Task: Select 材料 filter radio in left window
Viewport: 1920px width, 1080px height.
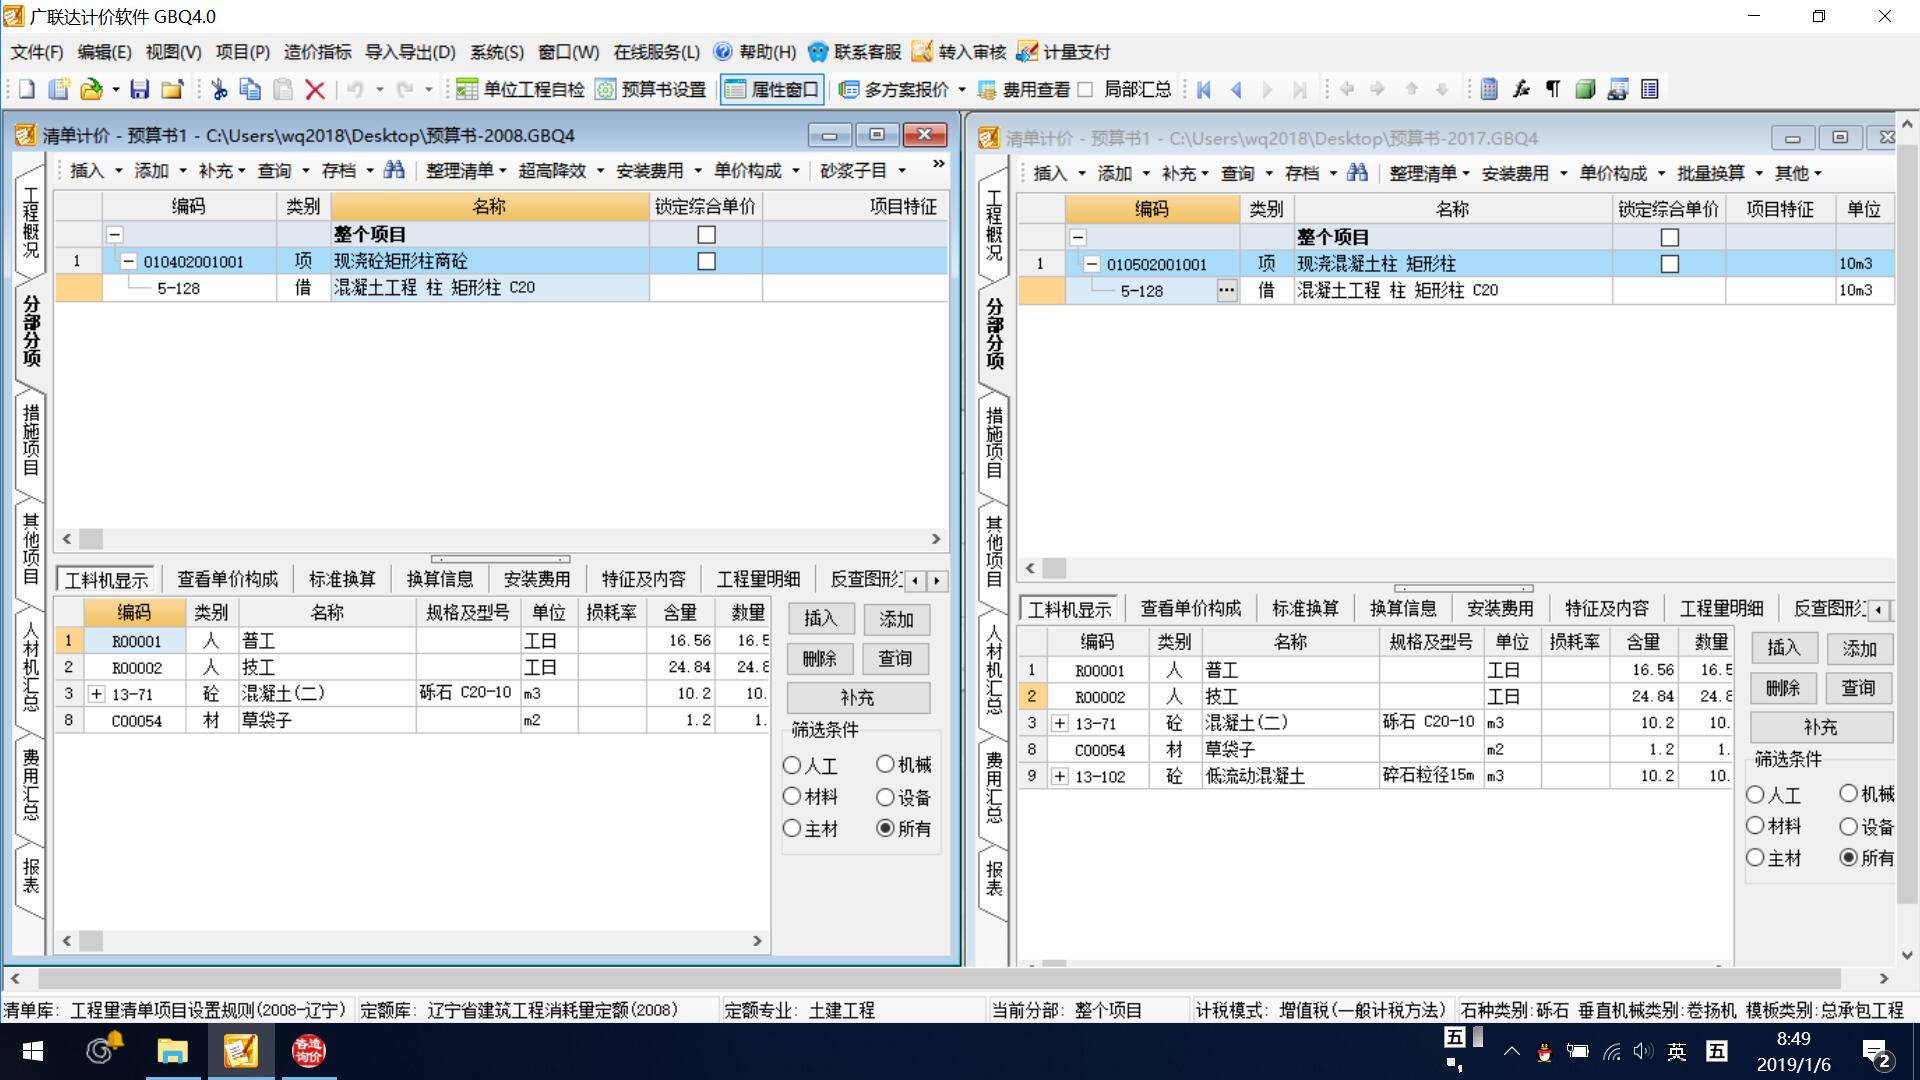Action: point(792,797)
